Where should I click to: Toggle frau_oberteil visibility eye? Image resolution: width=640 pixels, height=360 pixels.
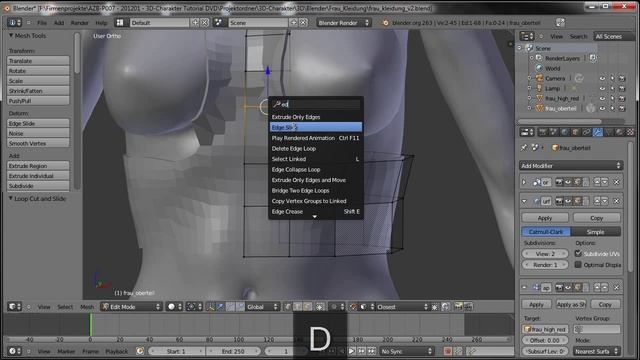(602, 108)
